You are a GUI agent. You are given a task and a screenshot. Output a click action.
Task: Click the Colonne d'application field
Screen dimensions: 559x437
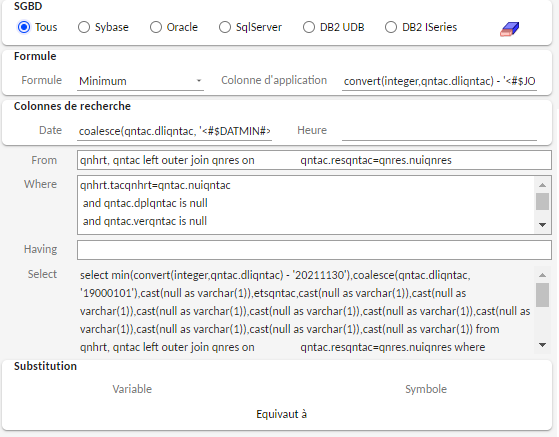pos(440,81)
